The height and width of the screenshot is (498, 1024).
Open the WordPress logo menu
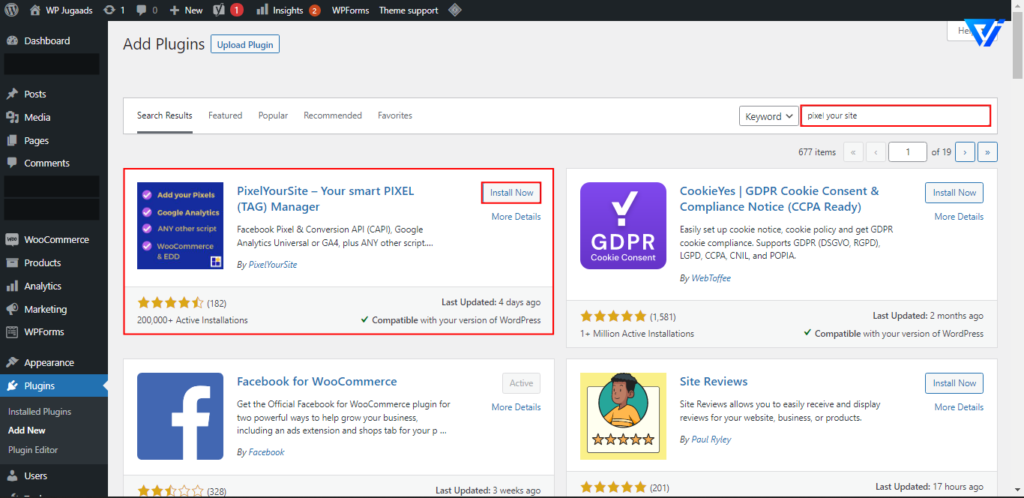pyautogui.click(x=12, y=10)
